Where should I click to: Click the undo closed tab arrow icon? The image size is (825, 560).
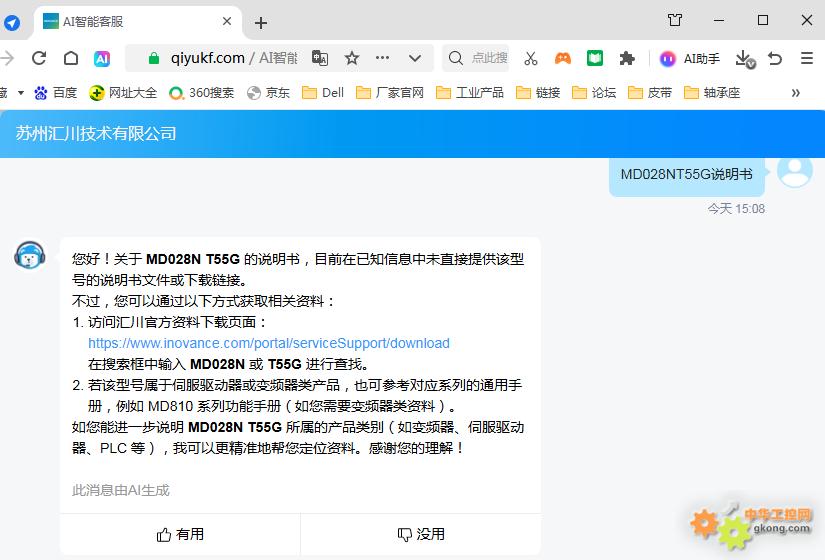tap(775, 58)
